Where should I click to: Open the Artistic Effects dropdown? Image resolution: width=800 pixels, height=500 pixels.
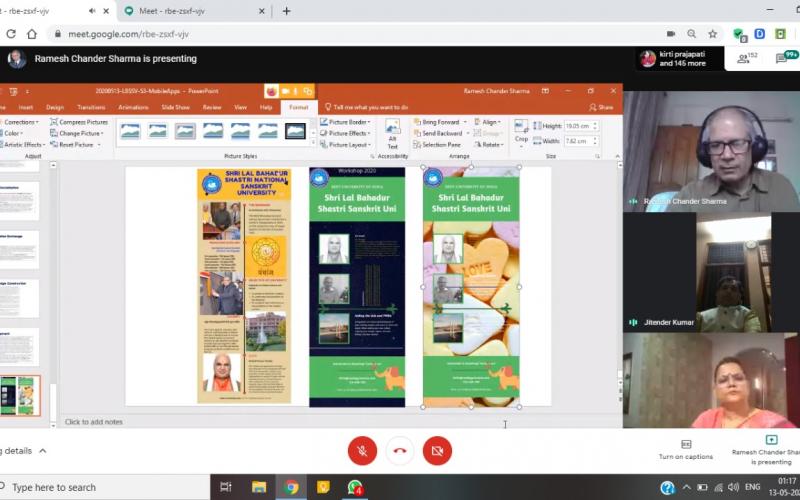point(22,145)
